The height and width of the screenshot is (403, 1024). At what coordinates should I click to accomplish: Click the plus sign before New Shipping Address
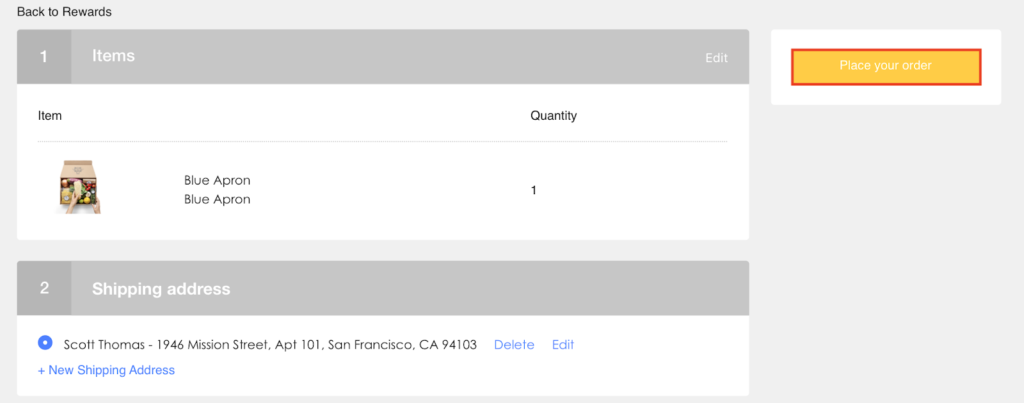(x=42, y=370)
